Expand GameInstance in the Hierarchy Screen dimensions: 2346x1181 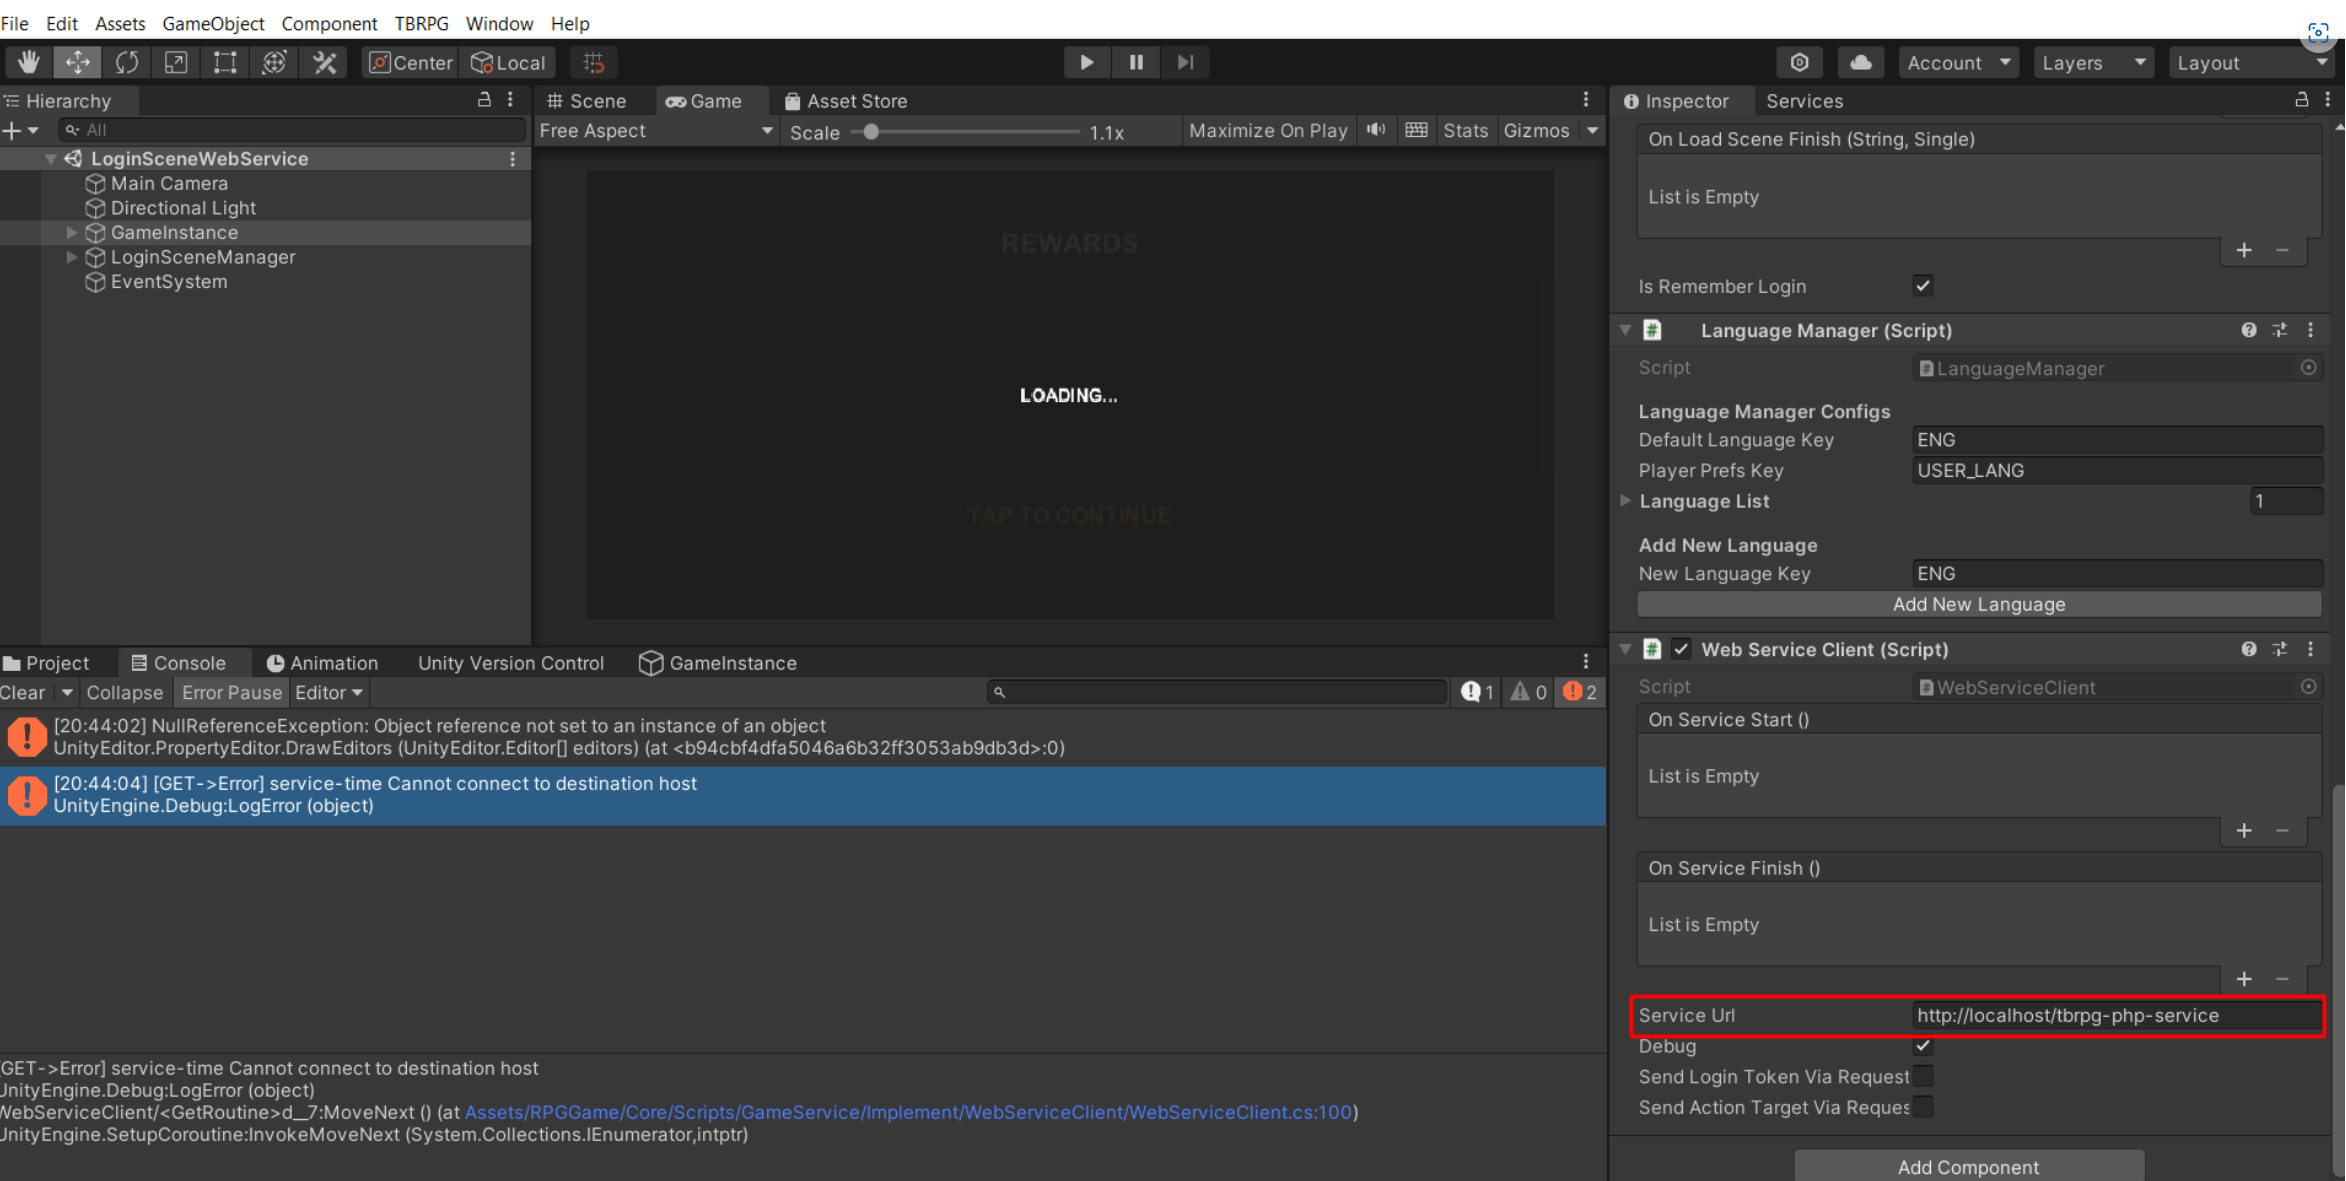(x=71, y=232)
